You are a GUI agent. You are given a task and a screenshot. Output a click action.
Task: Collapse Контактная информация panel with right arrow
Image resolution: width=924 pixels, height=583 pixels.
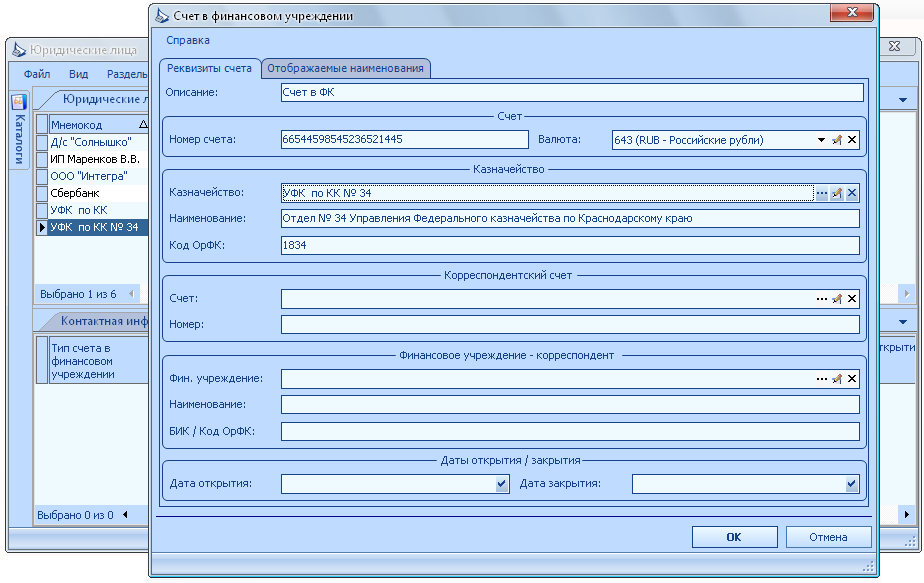click(x=903, y=322)
